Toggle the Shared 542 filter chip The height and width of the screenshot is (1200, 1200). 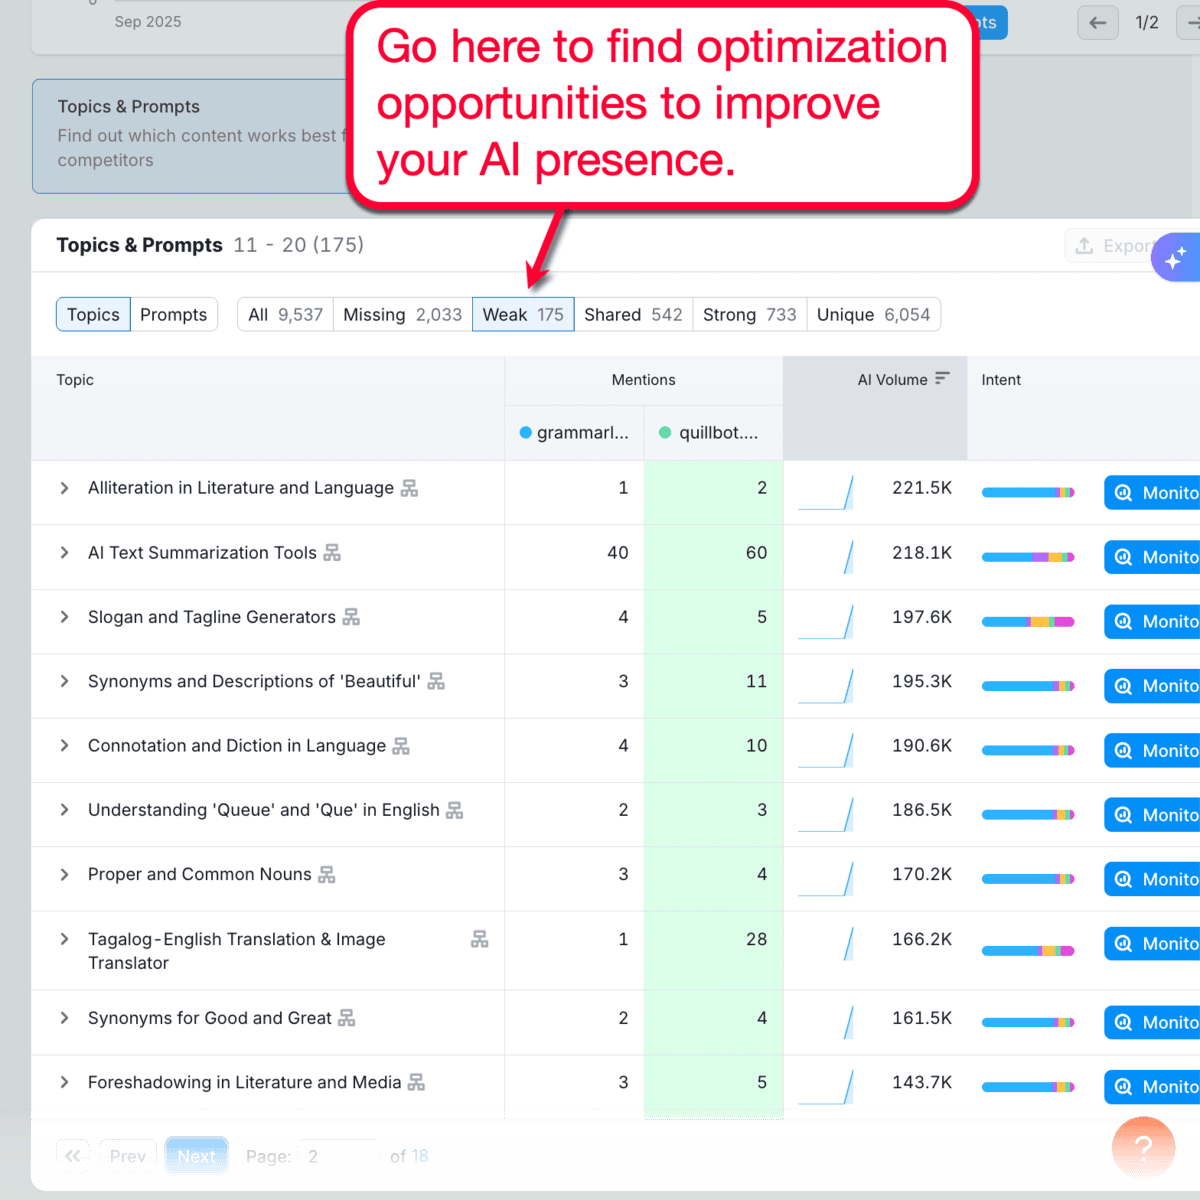633,314
